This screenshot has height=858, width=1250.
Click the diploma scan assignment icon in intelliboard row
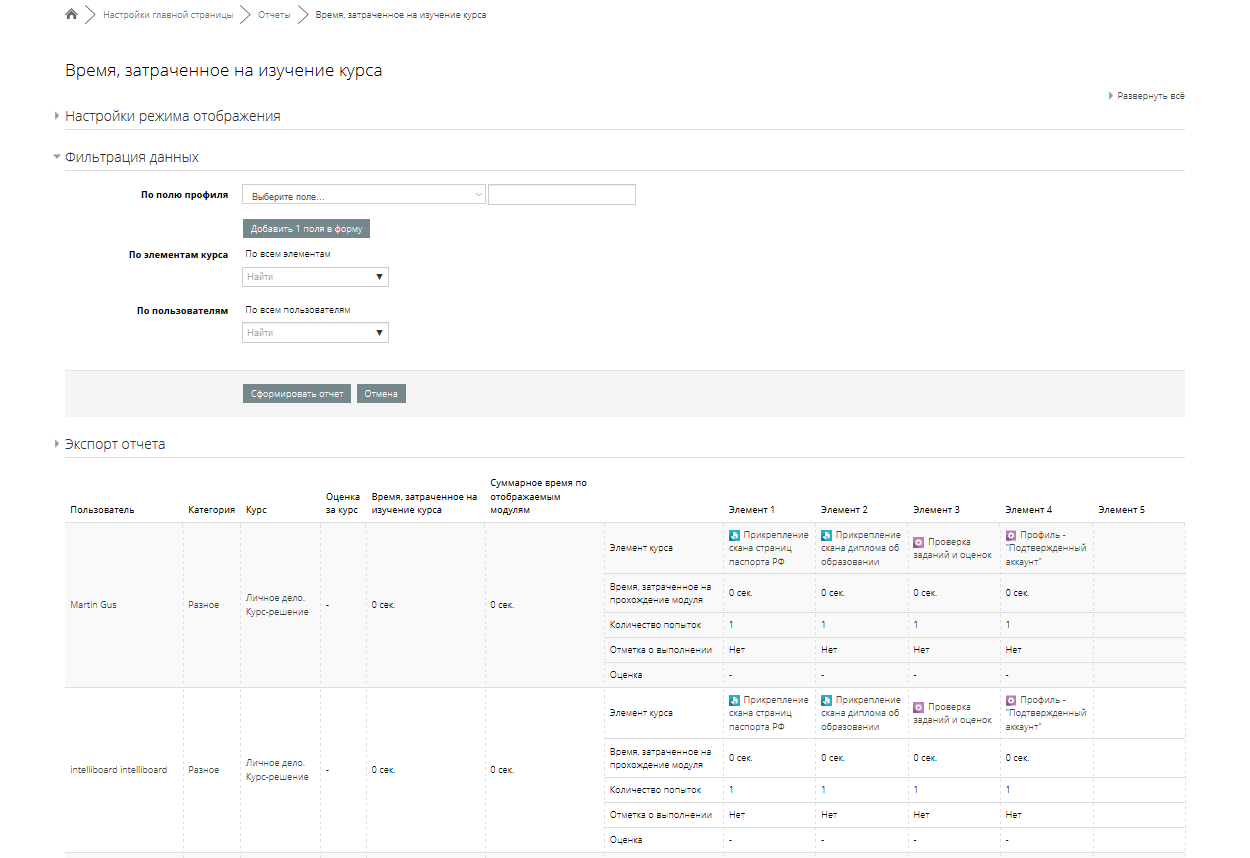click(827, 700)
